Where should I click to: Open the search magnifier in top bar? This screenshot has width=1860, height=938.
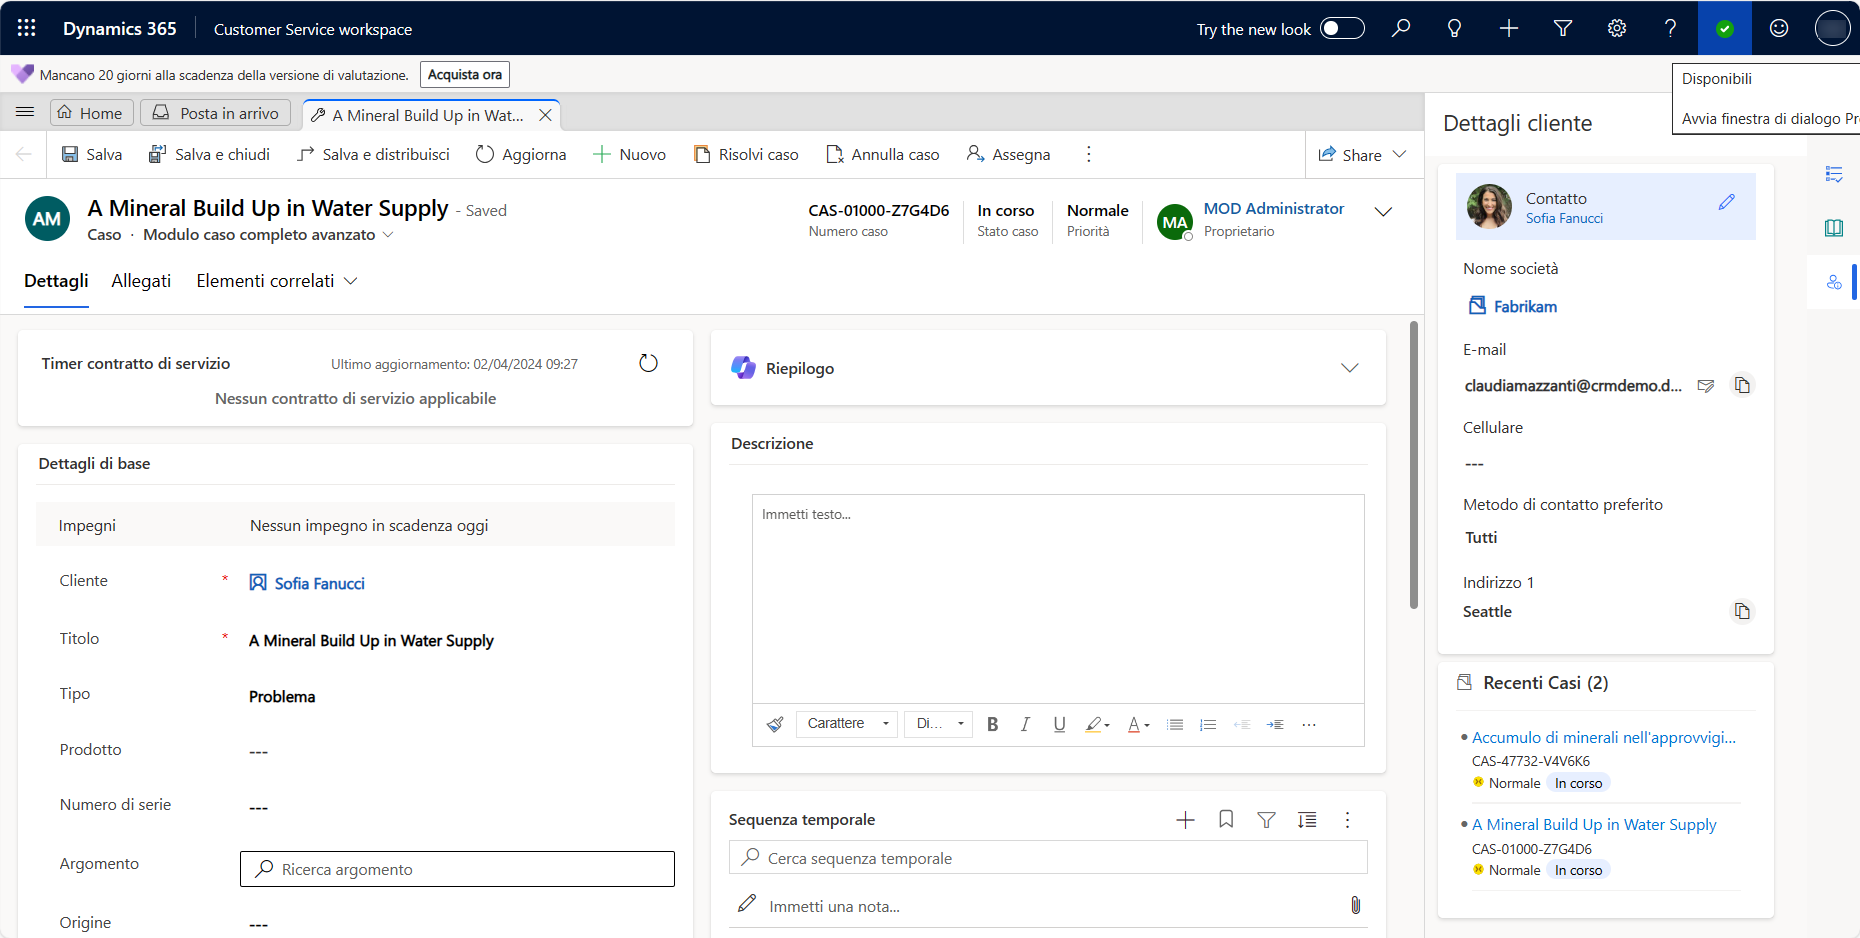click(1401, 28)
